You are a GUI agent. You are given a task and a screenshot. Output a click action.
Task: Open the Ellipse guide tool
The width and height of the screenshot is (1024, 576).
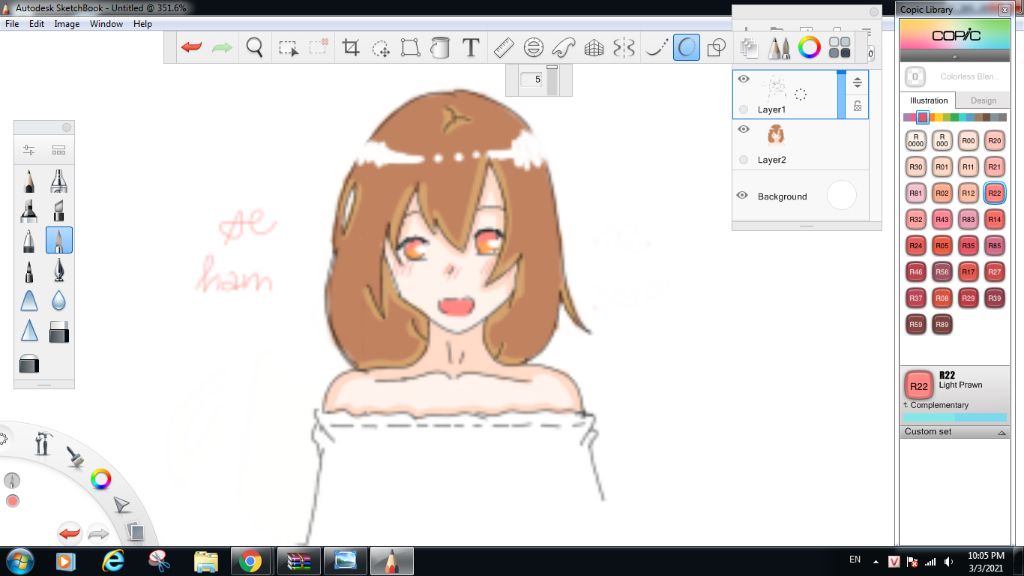[x=534, y=47]
